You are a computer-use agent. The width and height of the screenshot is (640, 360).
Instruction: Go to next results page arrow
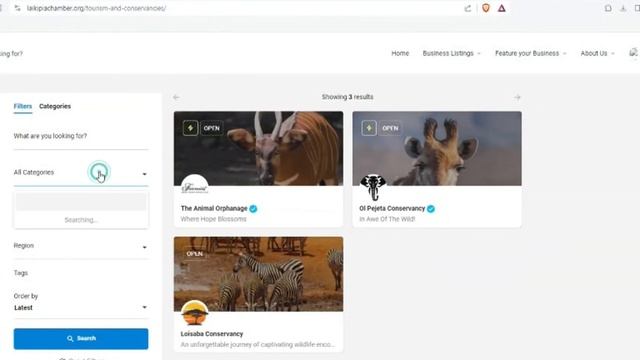(x=517, y=97)
